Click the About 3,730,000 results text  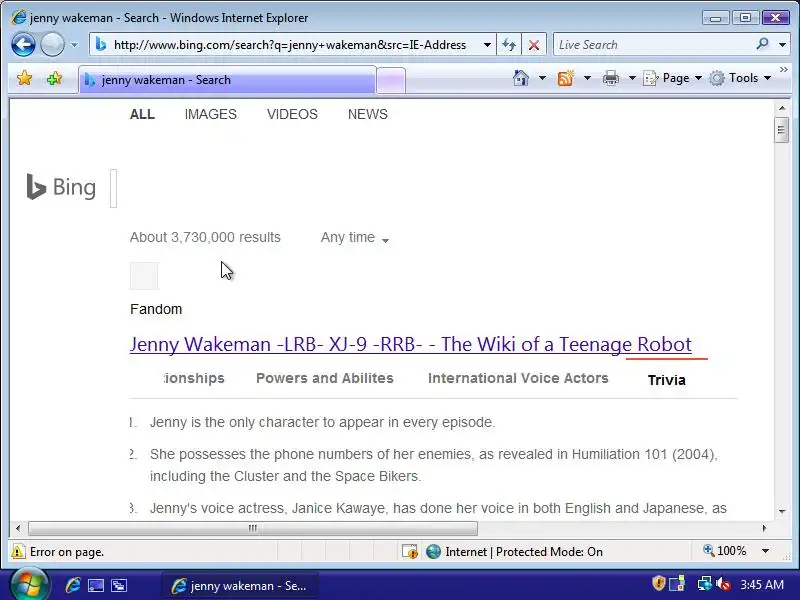[205, 237]
